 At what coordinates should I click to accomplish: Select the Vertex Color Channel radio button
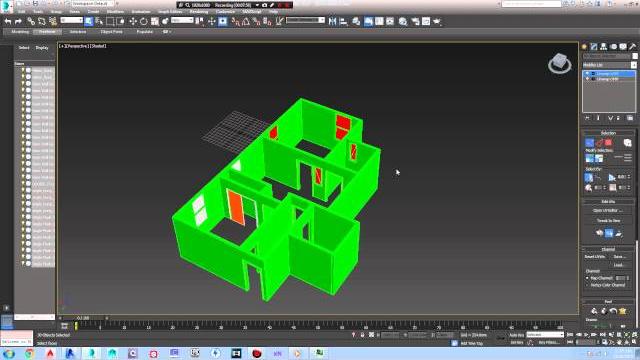click(587, 285)
